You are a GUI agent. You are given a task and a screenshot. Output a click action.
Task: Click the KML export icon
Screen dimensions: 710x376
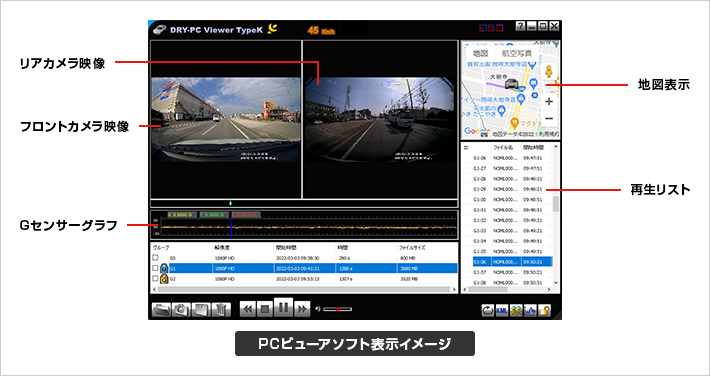(x=502, y=310)
